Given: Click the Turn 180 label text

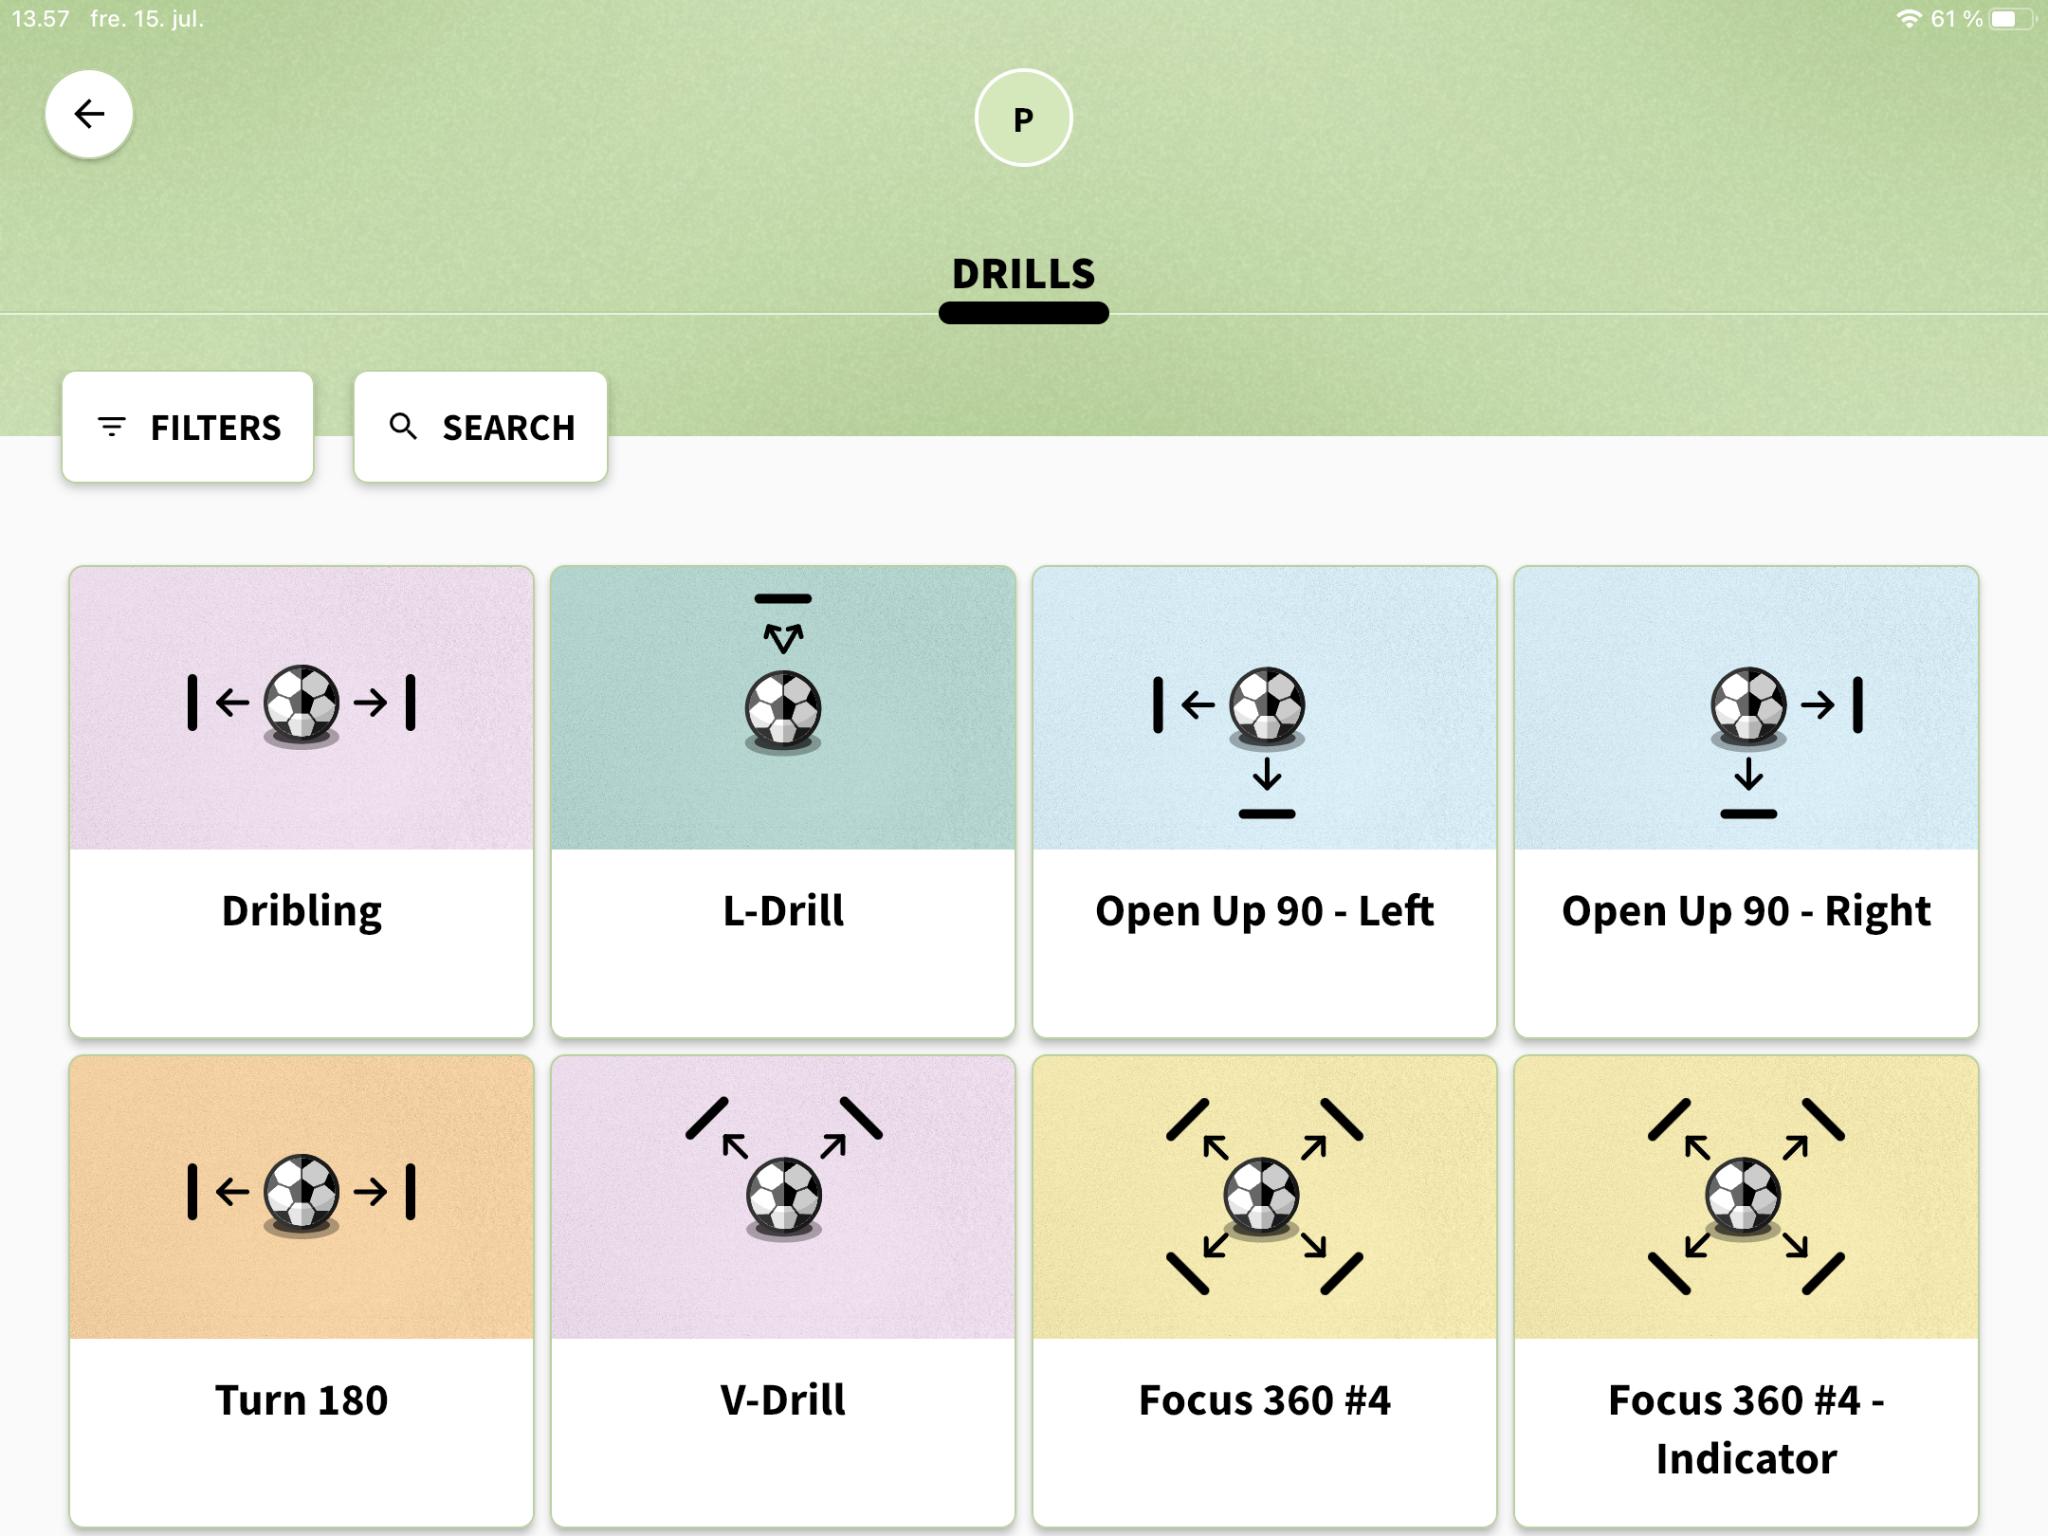Looking at the screenshot, I should pos(301,1400).
